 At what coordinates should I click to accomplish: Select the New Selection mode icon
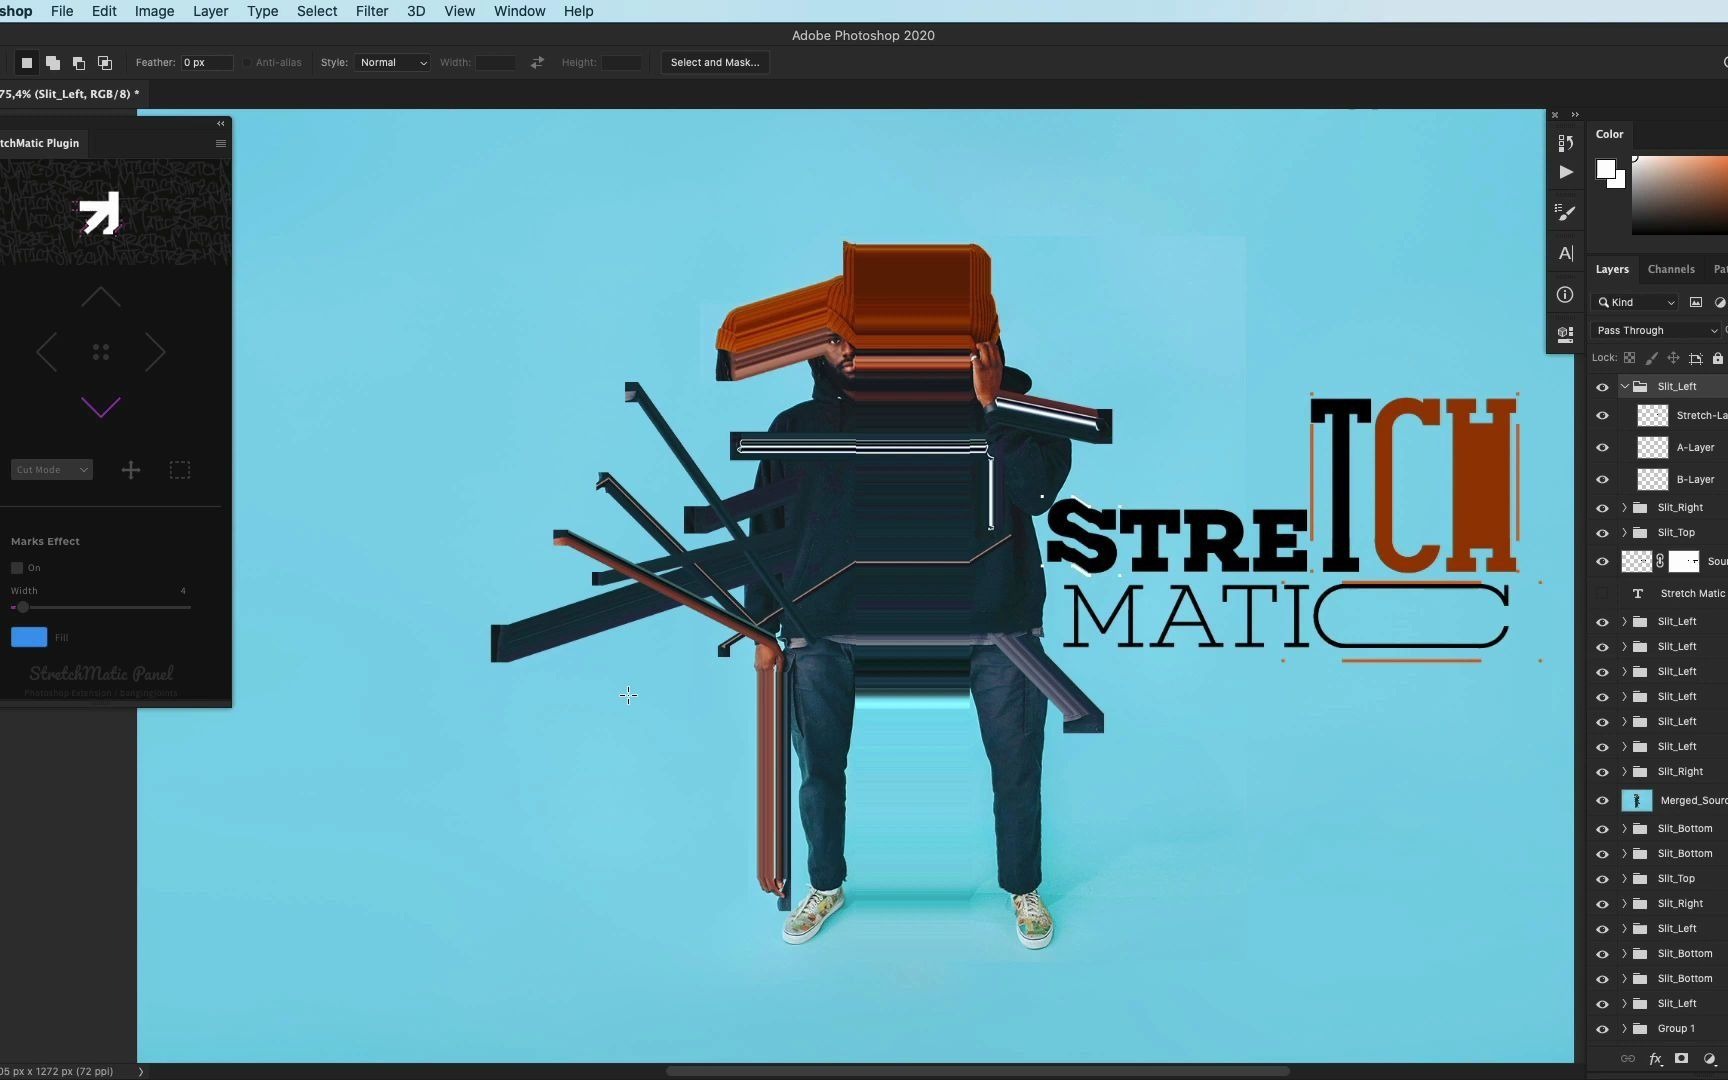[26, 62]
